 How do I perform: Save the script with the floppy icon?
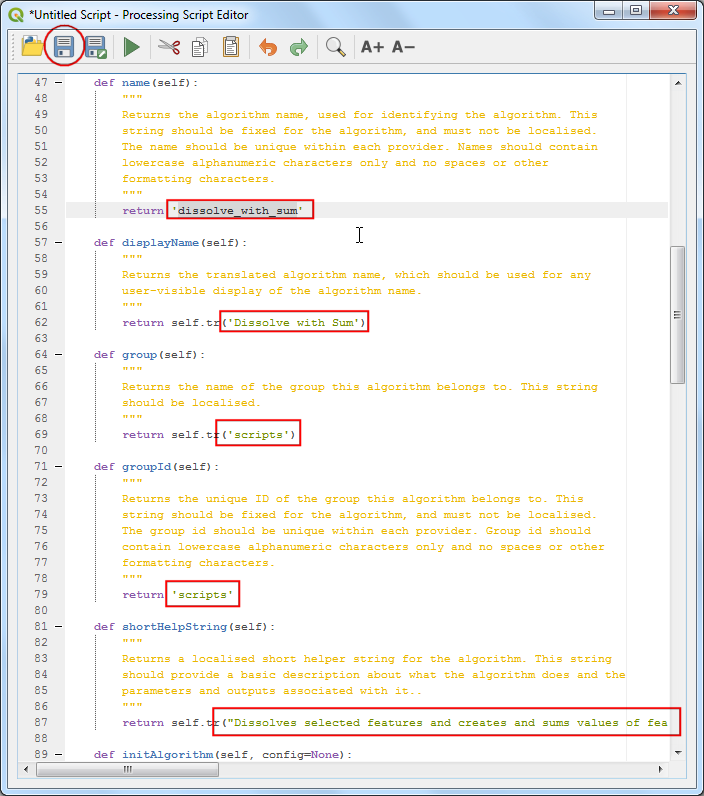click(64, 47)
